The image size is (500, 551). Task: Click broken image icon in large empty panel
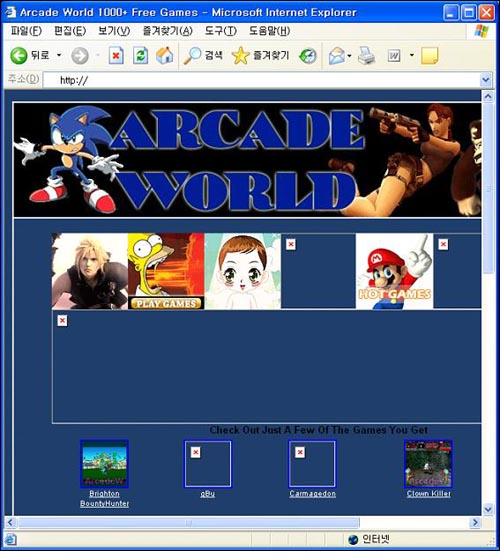tap(62, 320)
